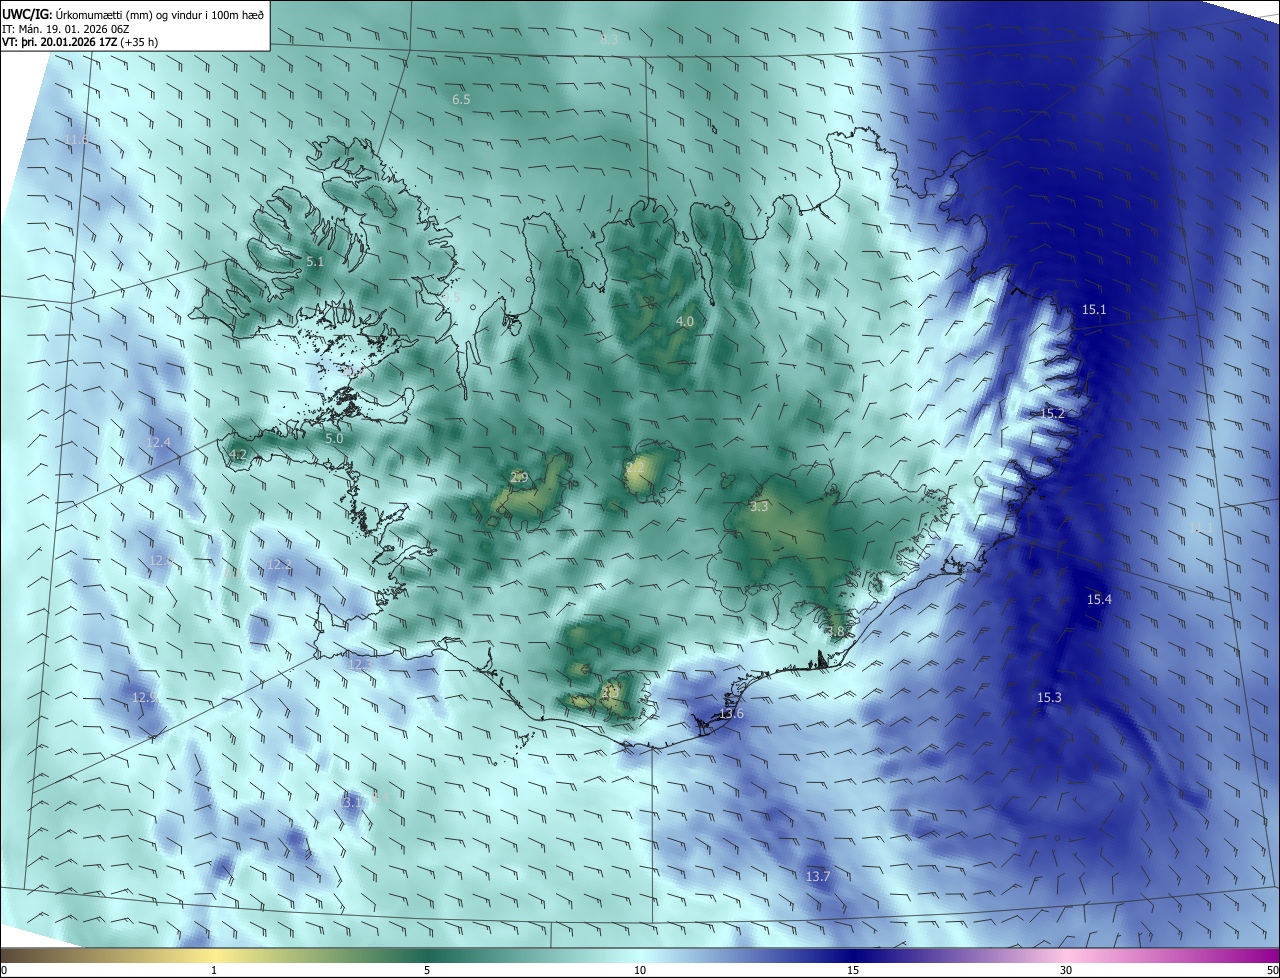This screenshot has height=978, width=1280.
Task: Click the "12.9" value in the southwest ocean
Action: (x=145, y=698)
